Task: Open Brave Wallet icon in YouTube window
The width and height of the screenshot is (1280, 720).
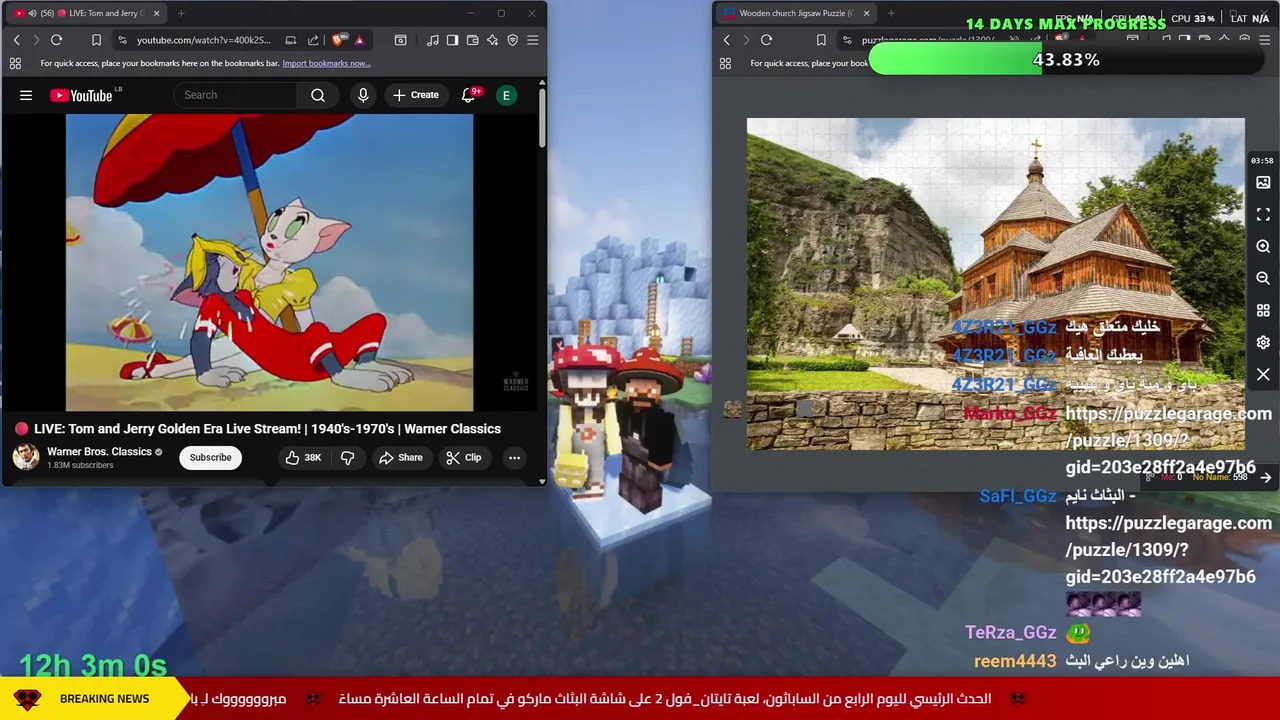Action: (472, 40)
